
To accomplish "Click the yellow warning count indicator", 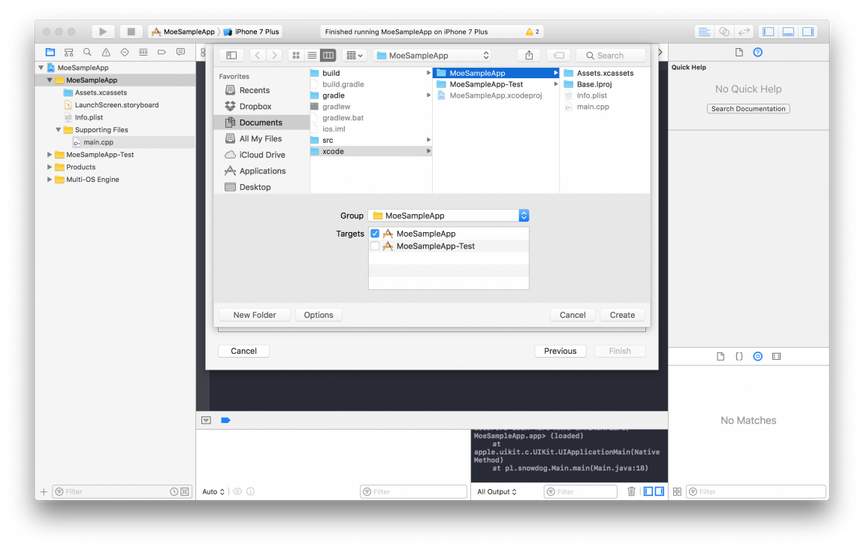I will click(532, 32).
